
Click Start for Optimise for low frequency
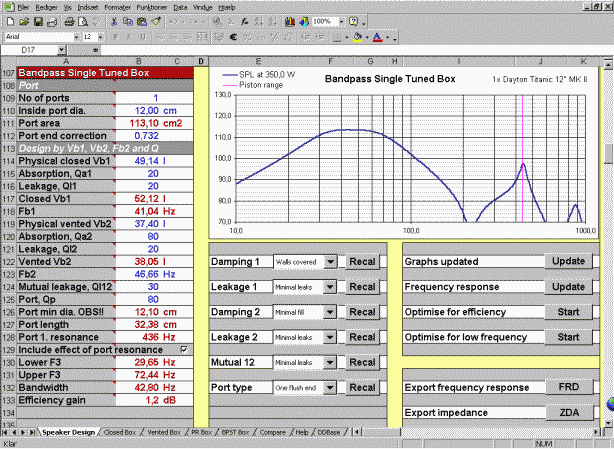coord(569,337)
